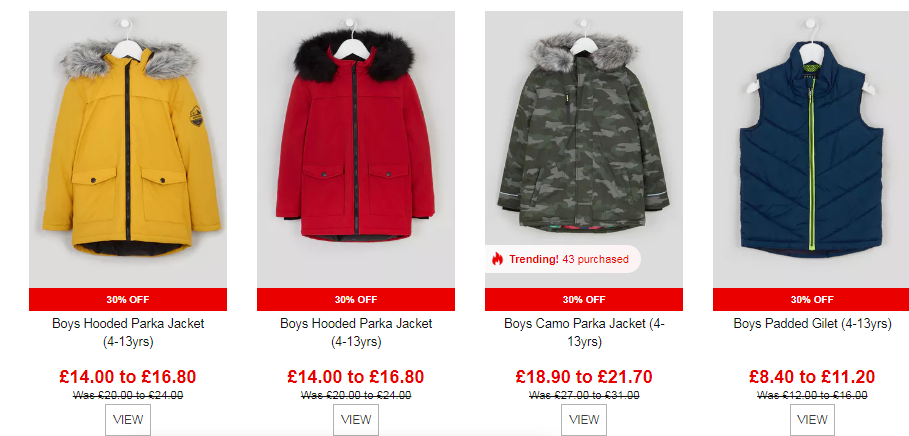Open the navy padded gilet image
The width and height of the screenshot is (909, 436).
(x=811, y=150)
